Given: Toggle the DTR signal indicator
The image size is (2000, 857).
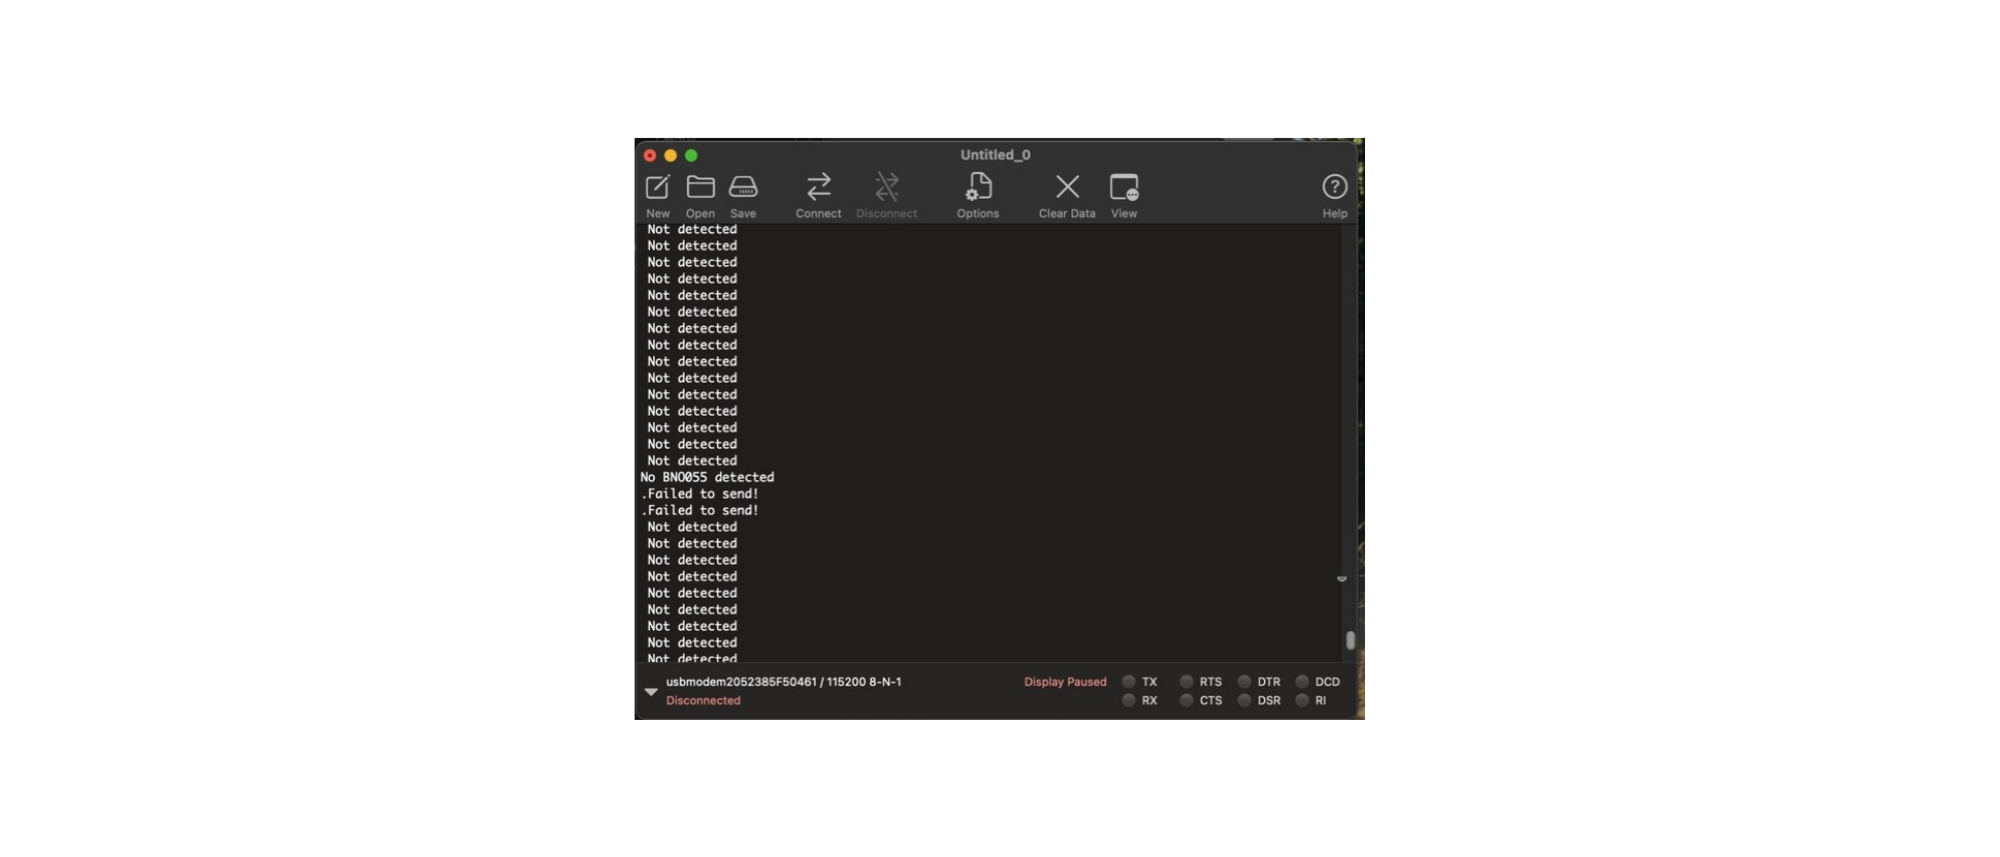Looking at the screenshot, I should pos(1244,682).
